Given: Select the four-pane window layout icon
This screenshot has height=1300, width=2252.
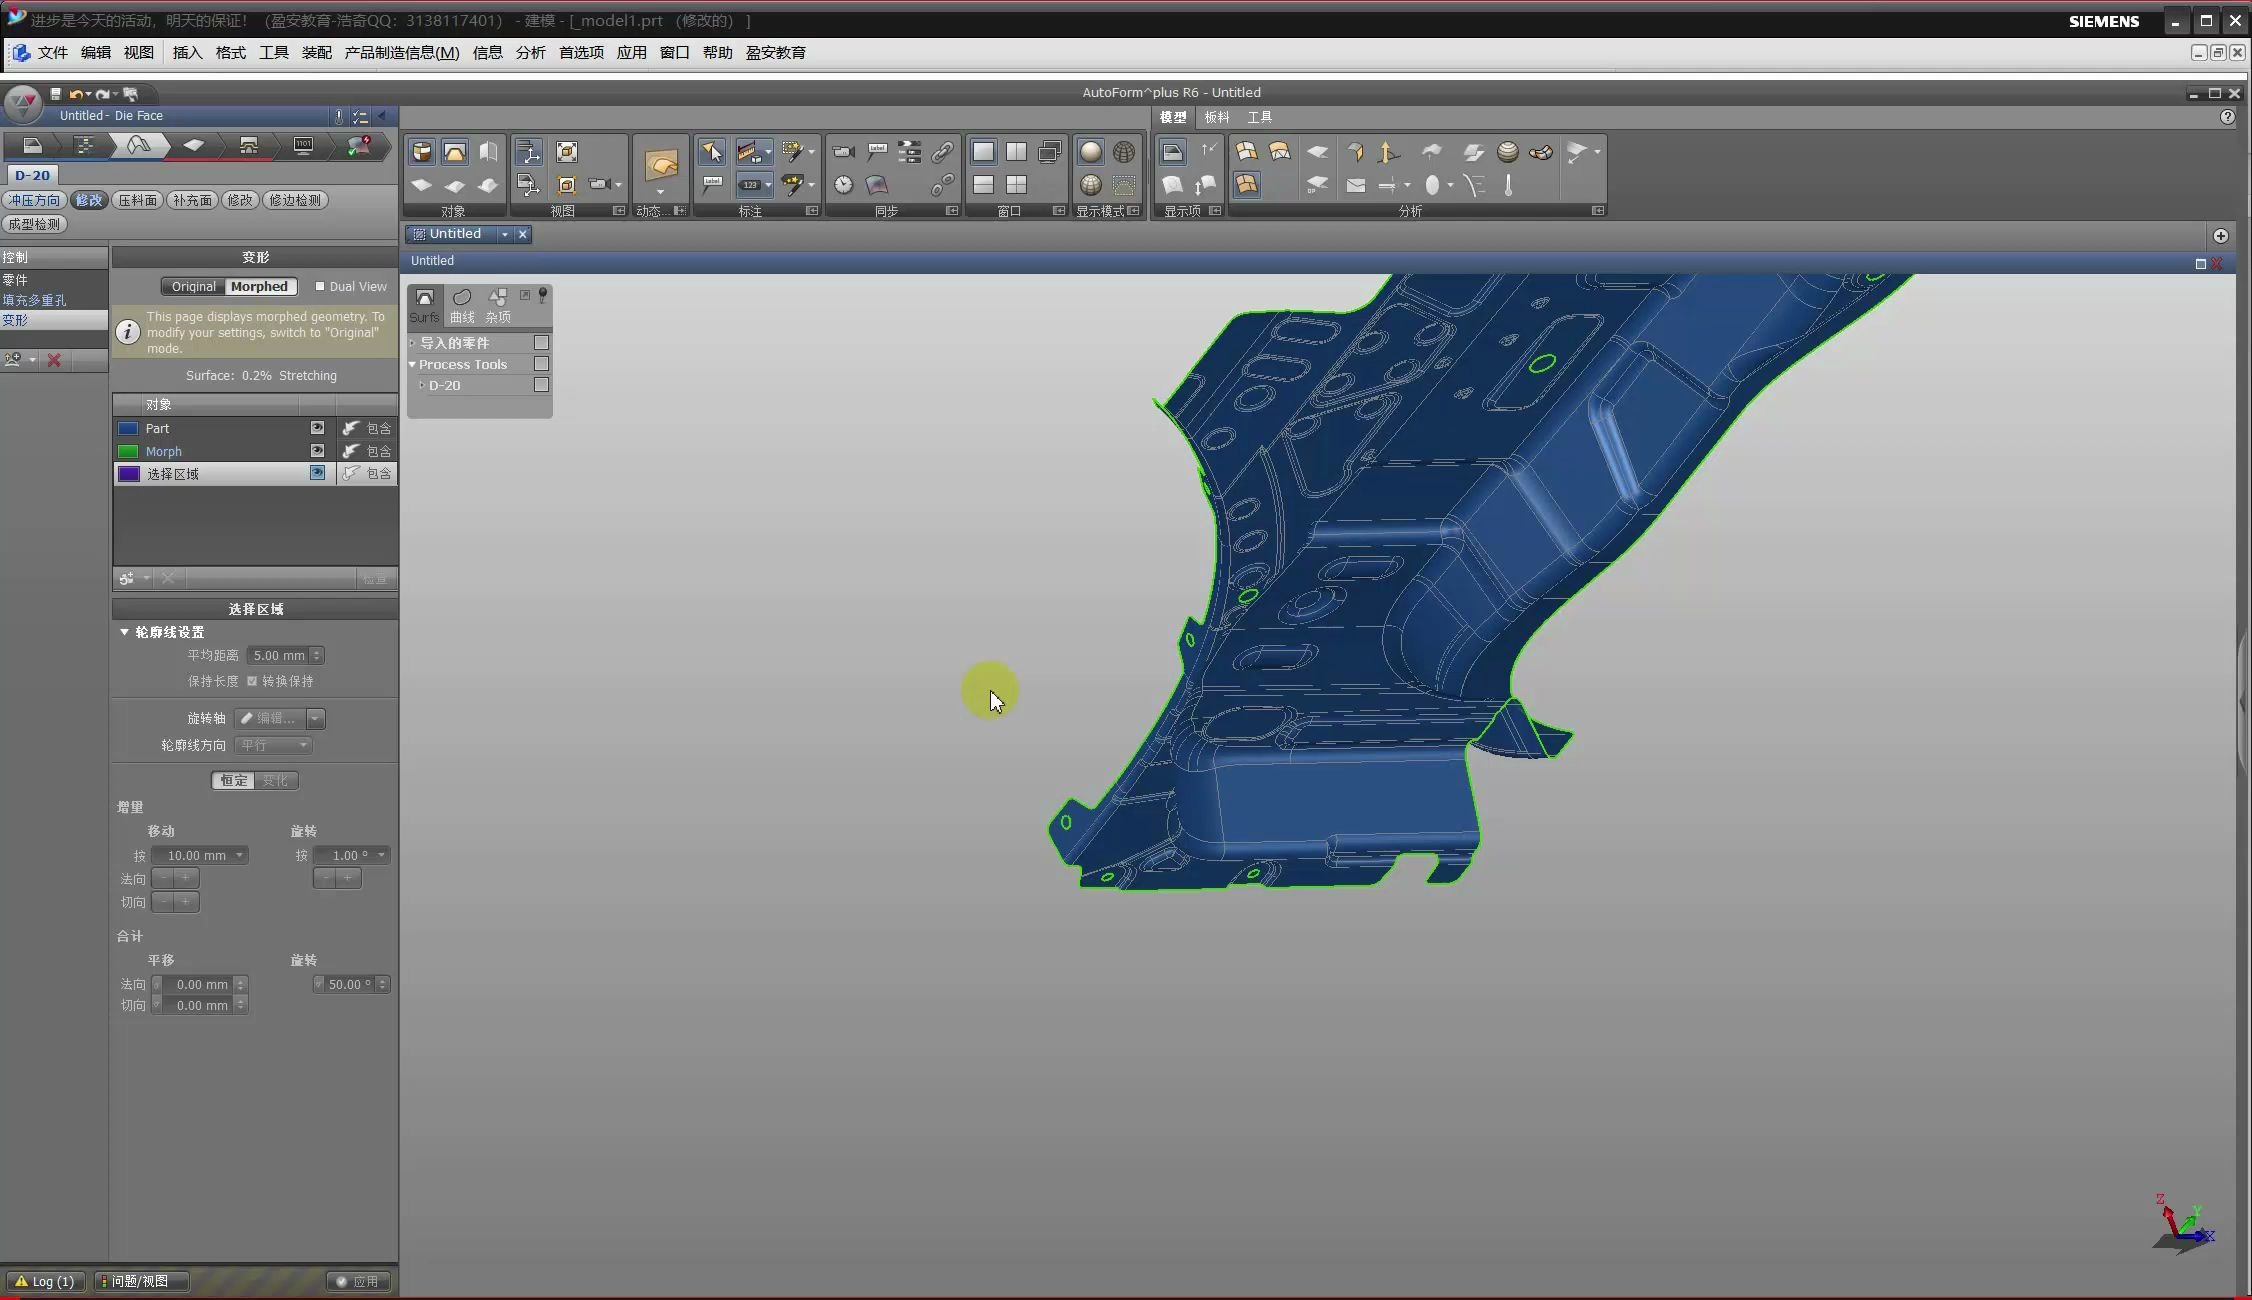Looking at the screenshot, I should click(1016, 185).
